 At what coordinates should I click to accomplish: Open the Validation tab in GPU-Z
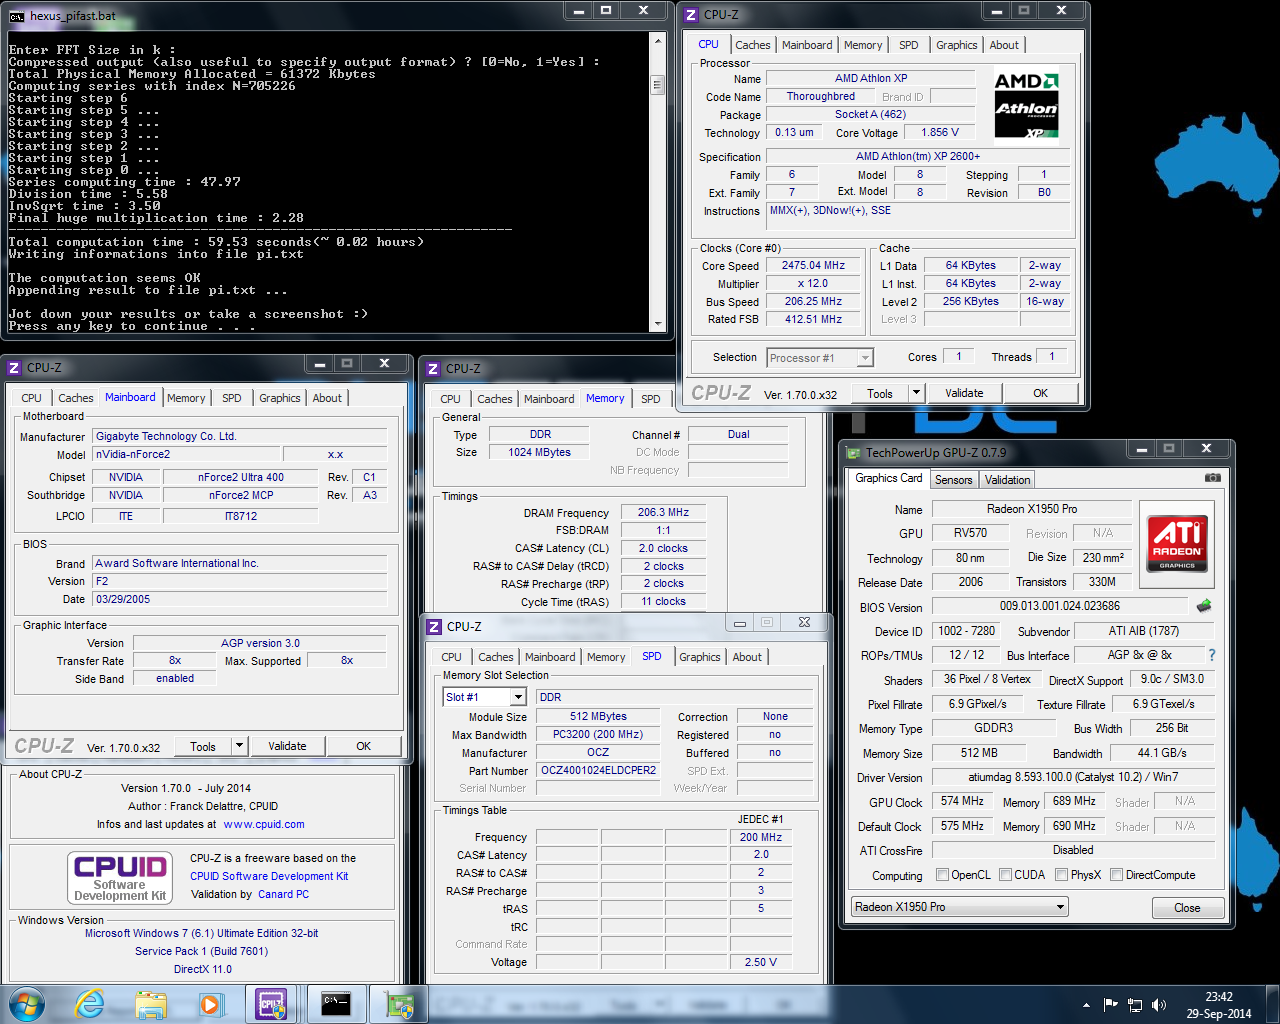tap(1007, 480)
